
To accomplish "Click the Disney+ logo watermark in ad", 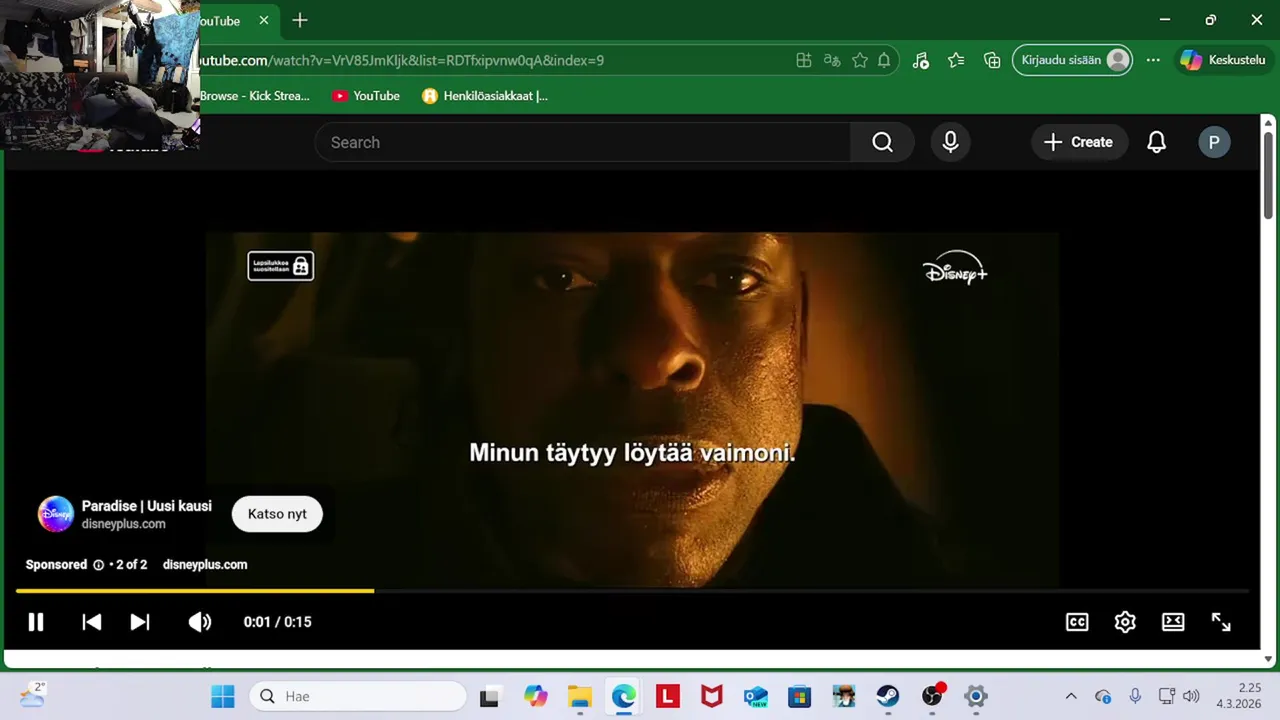I will 955,268.
